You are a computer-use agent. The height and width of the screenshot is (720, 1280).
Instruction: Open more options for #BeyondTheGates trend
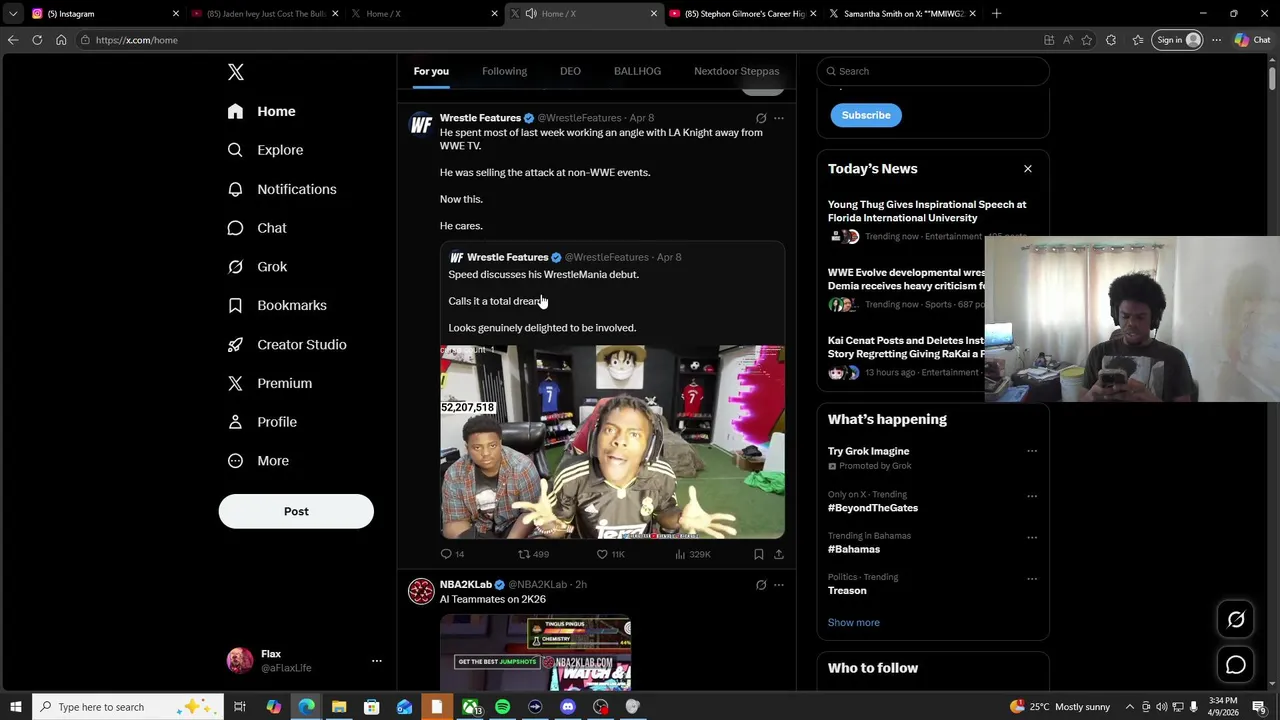tap(1032, 496)
